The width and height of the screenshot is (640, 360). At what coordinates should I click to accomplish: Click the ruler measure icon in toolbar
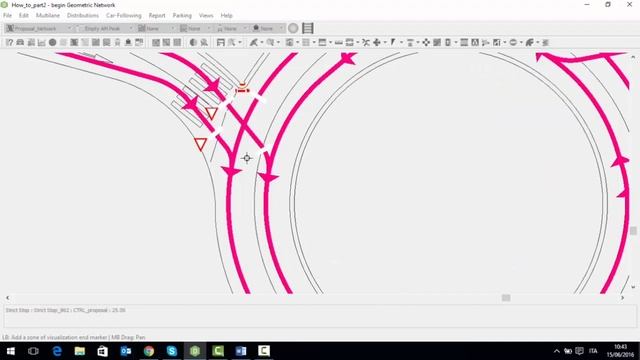(x=339, y=42)
